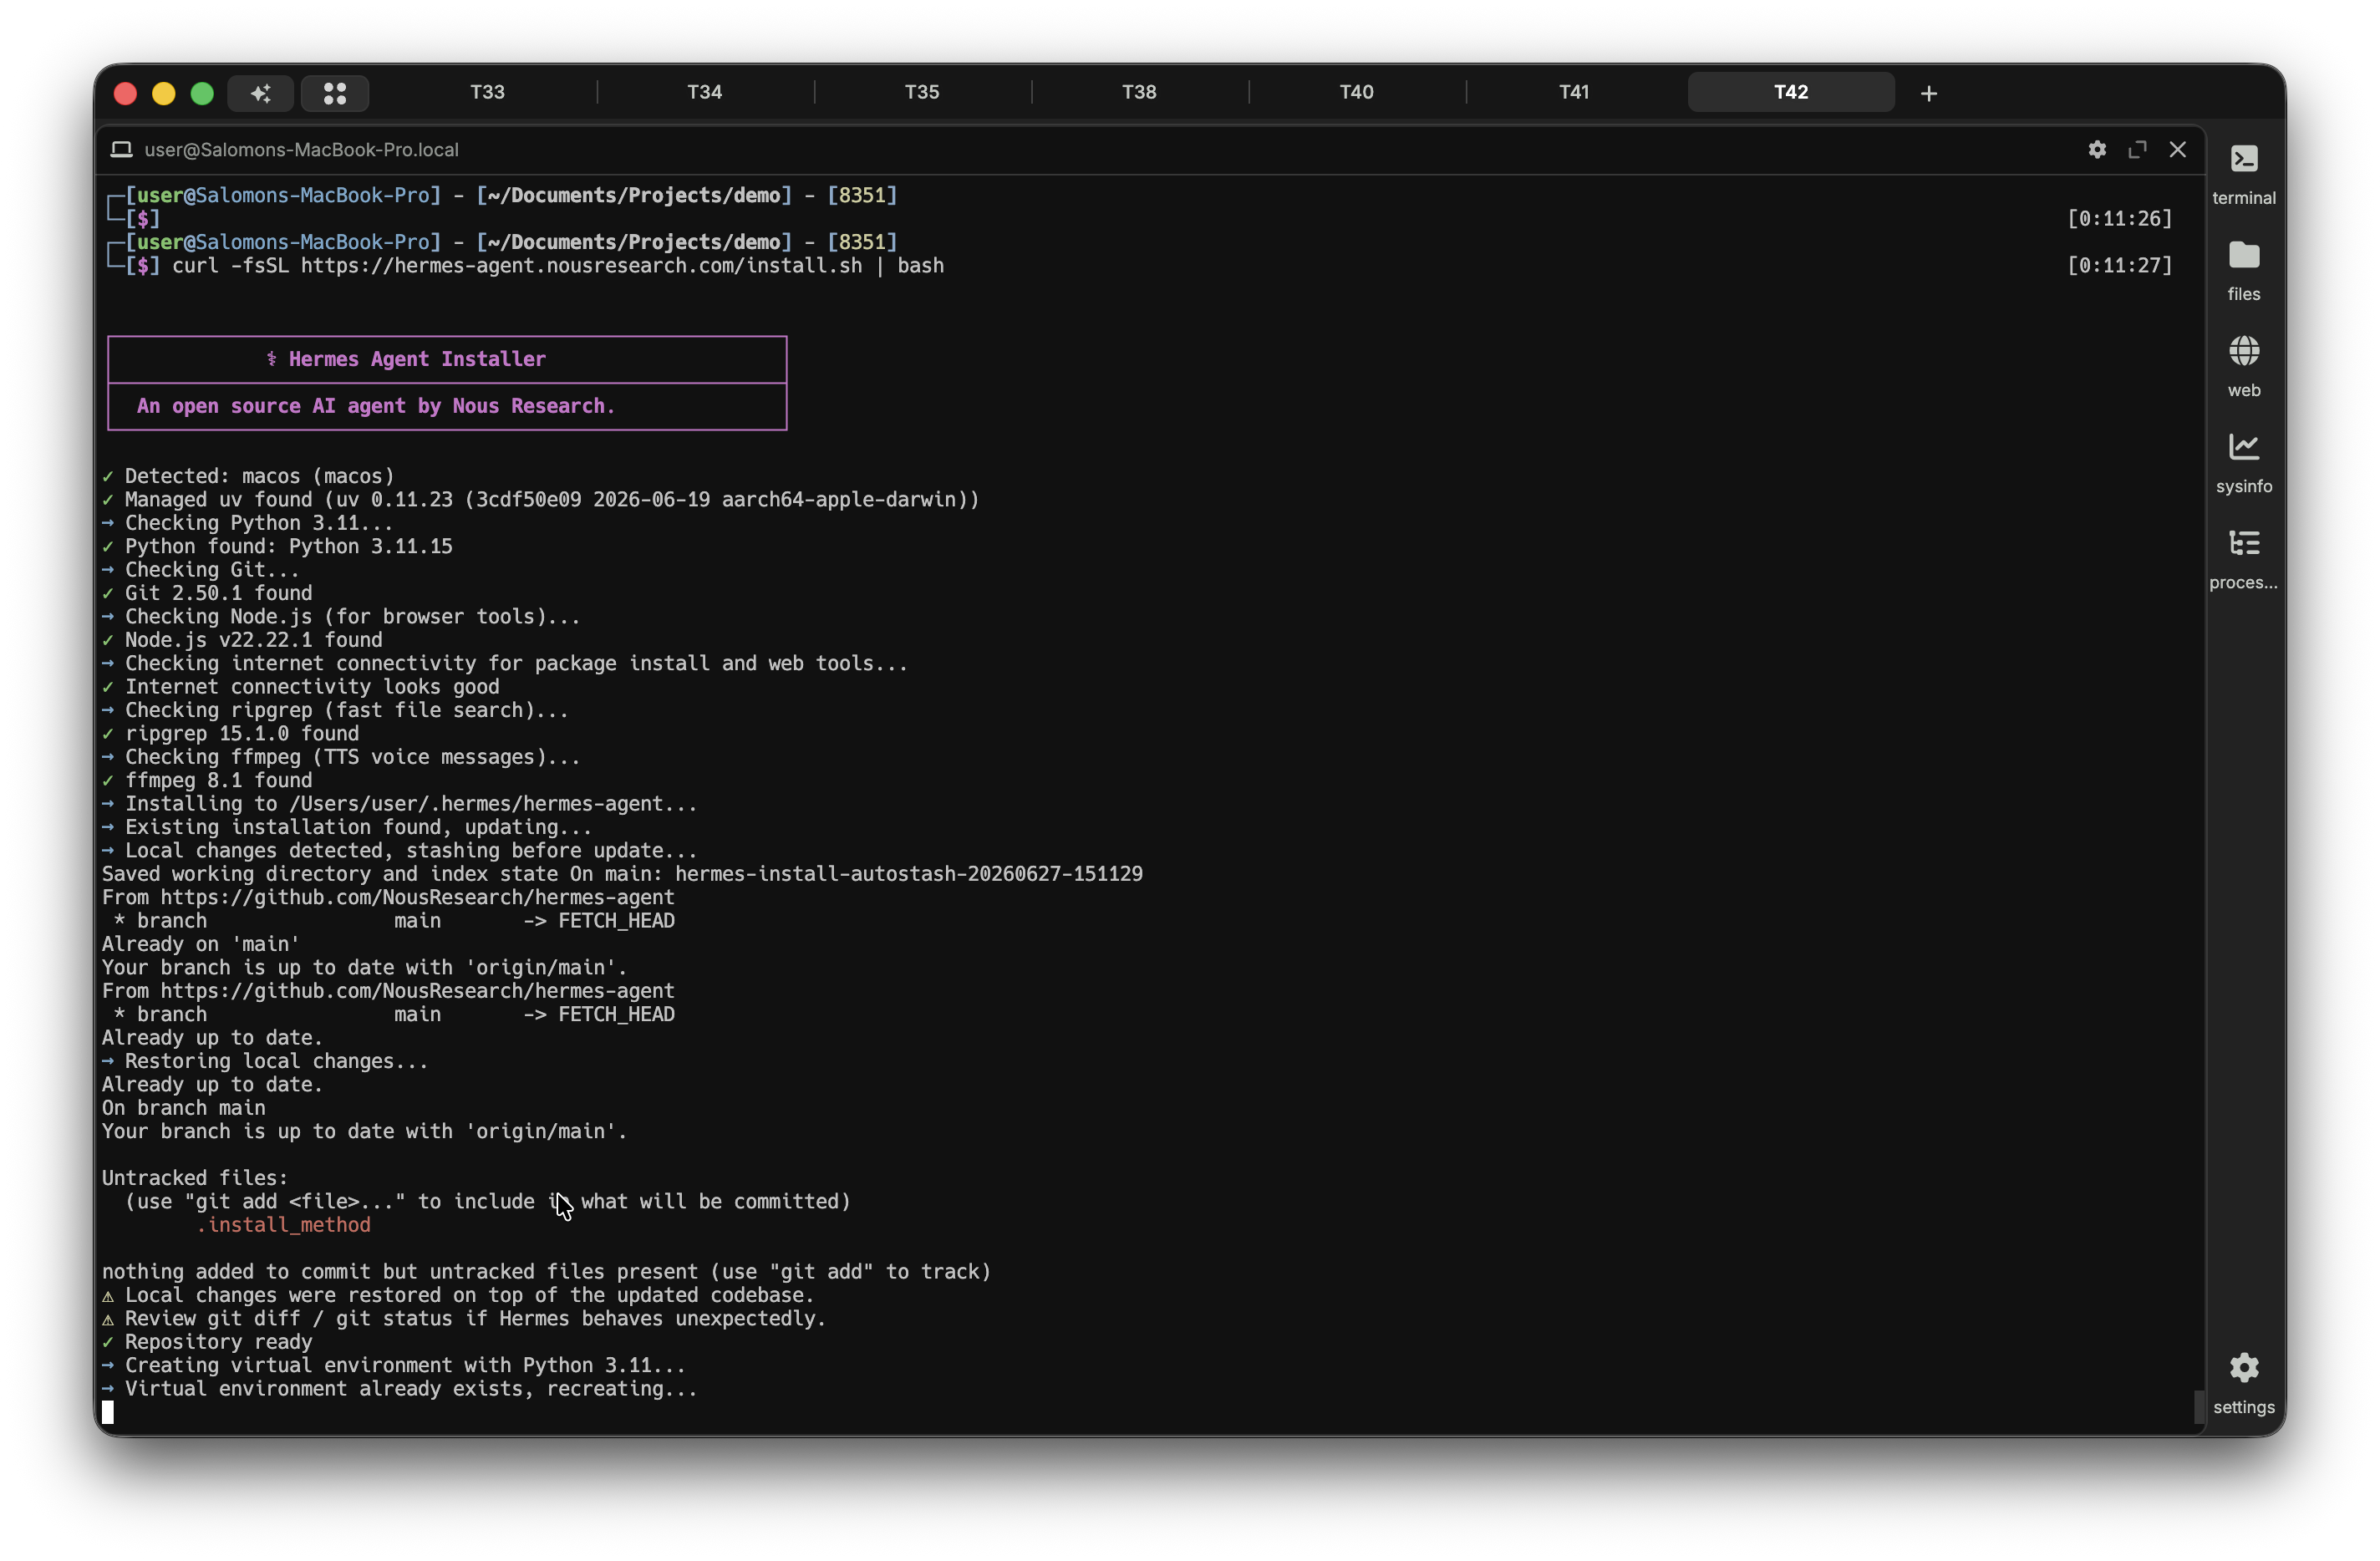Open the web globe panel
This screenshot has height=1561, width=2380.
(2243, 366)
